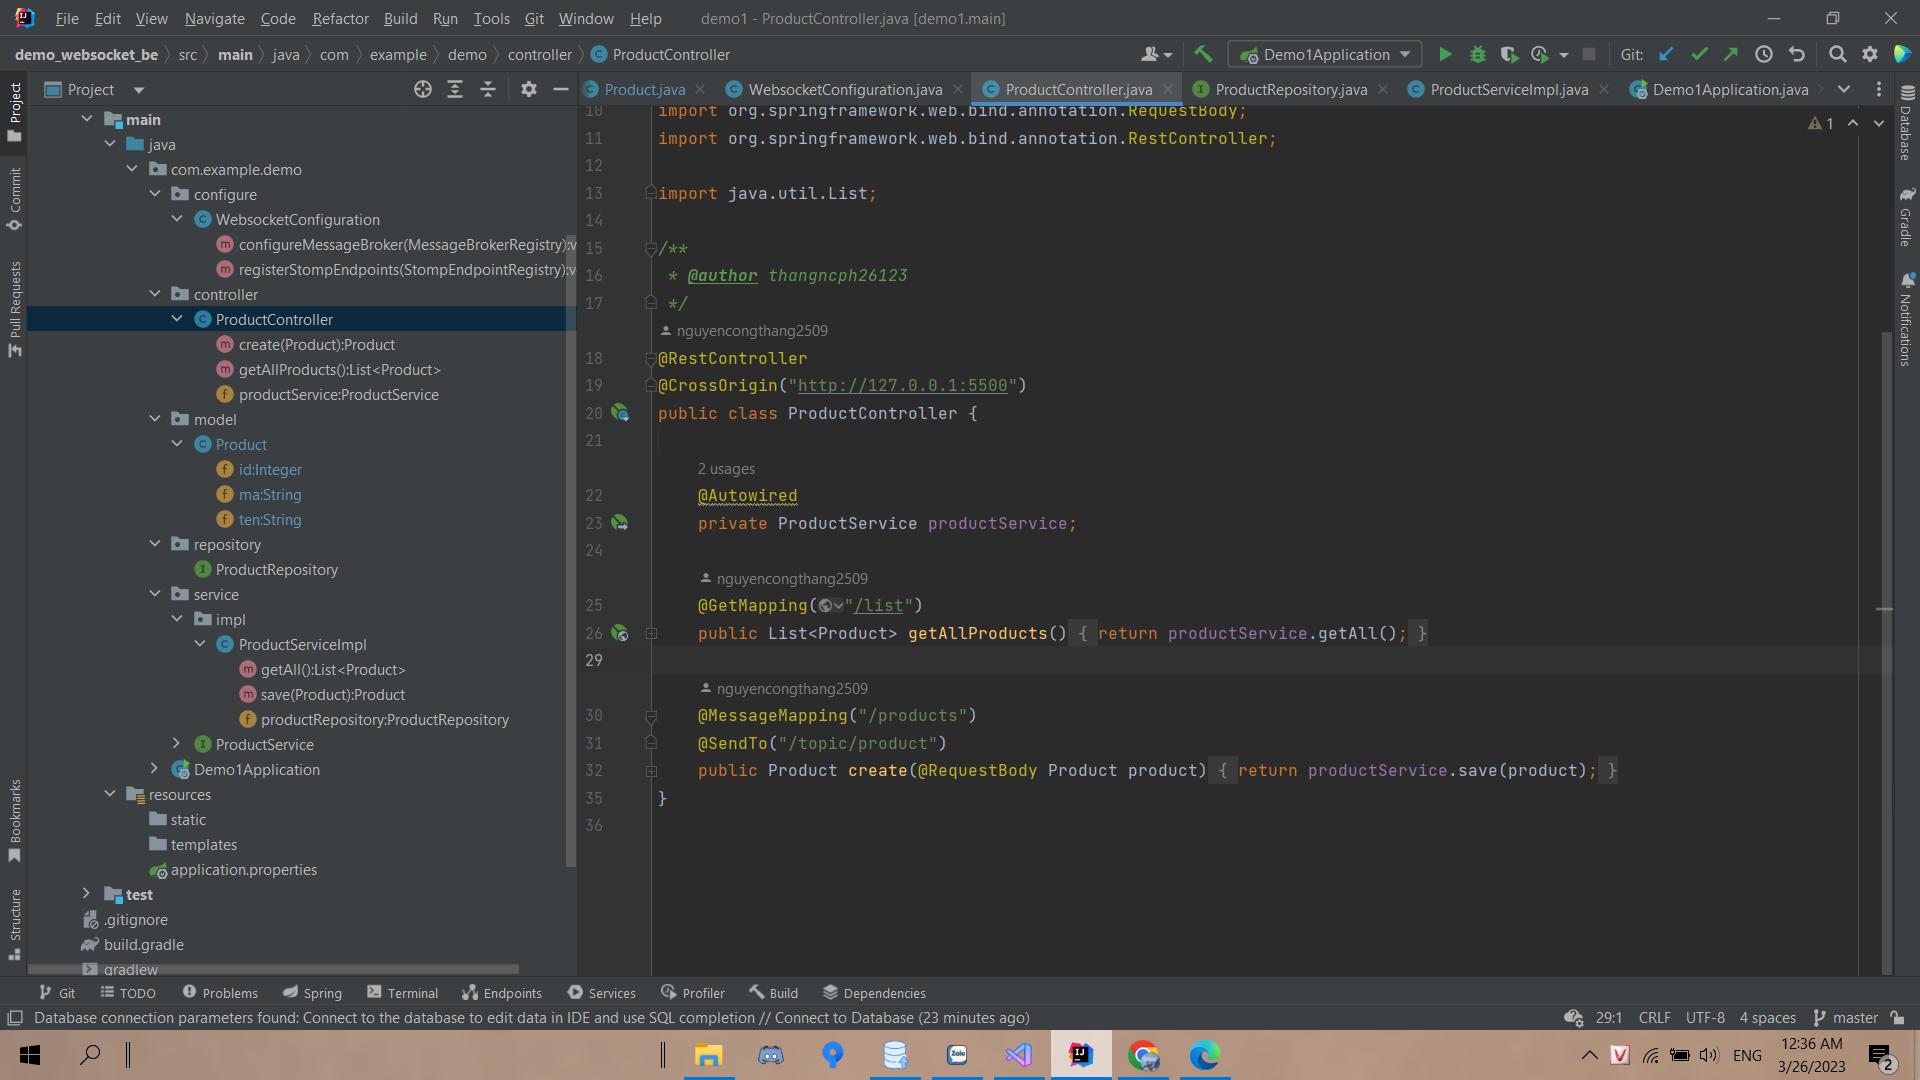Expand the test folder node
Screen dimensions: 1920x1080
(x=87, y=894)
